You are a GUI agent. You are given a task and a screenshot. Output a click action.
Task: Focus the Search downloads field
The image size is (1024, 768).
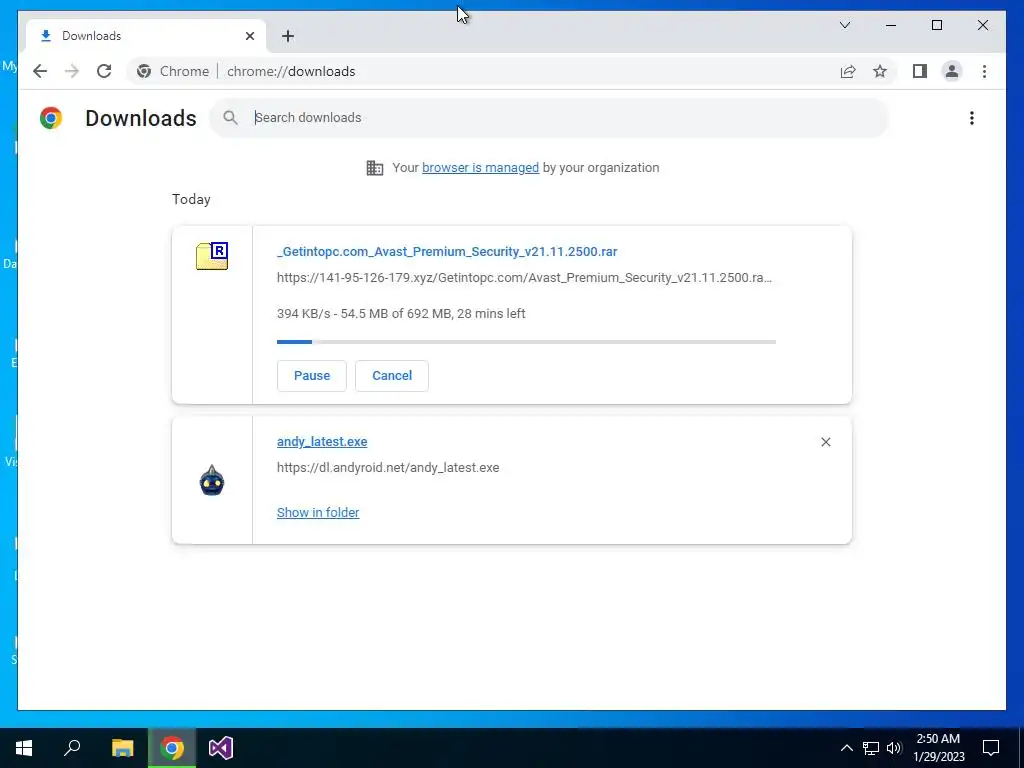coord(549,118)
